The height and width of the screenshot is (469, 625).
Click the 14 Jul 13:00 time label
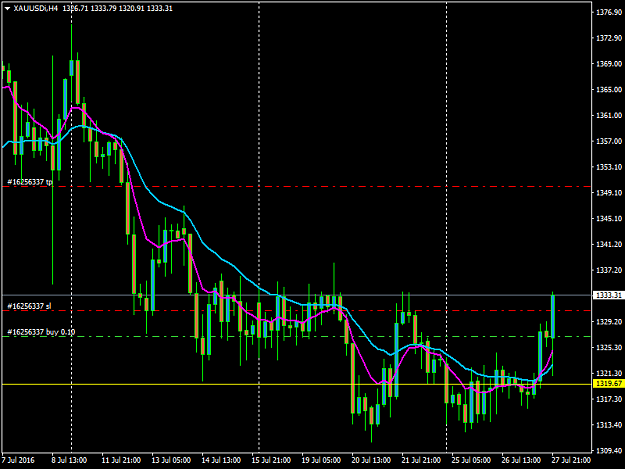click(221, 460)
